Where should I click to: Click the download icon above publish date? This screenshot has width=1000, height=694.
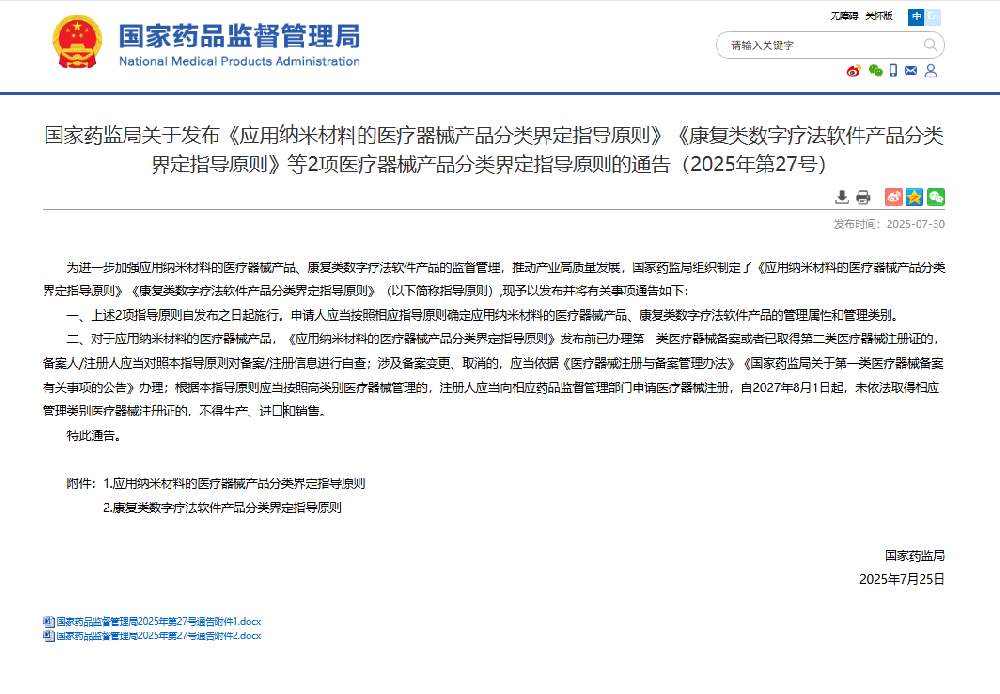click(x=842, y=197)
